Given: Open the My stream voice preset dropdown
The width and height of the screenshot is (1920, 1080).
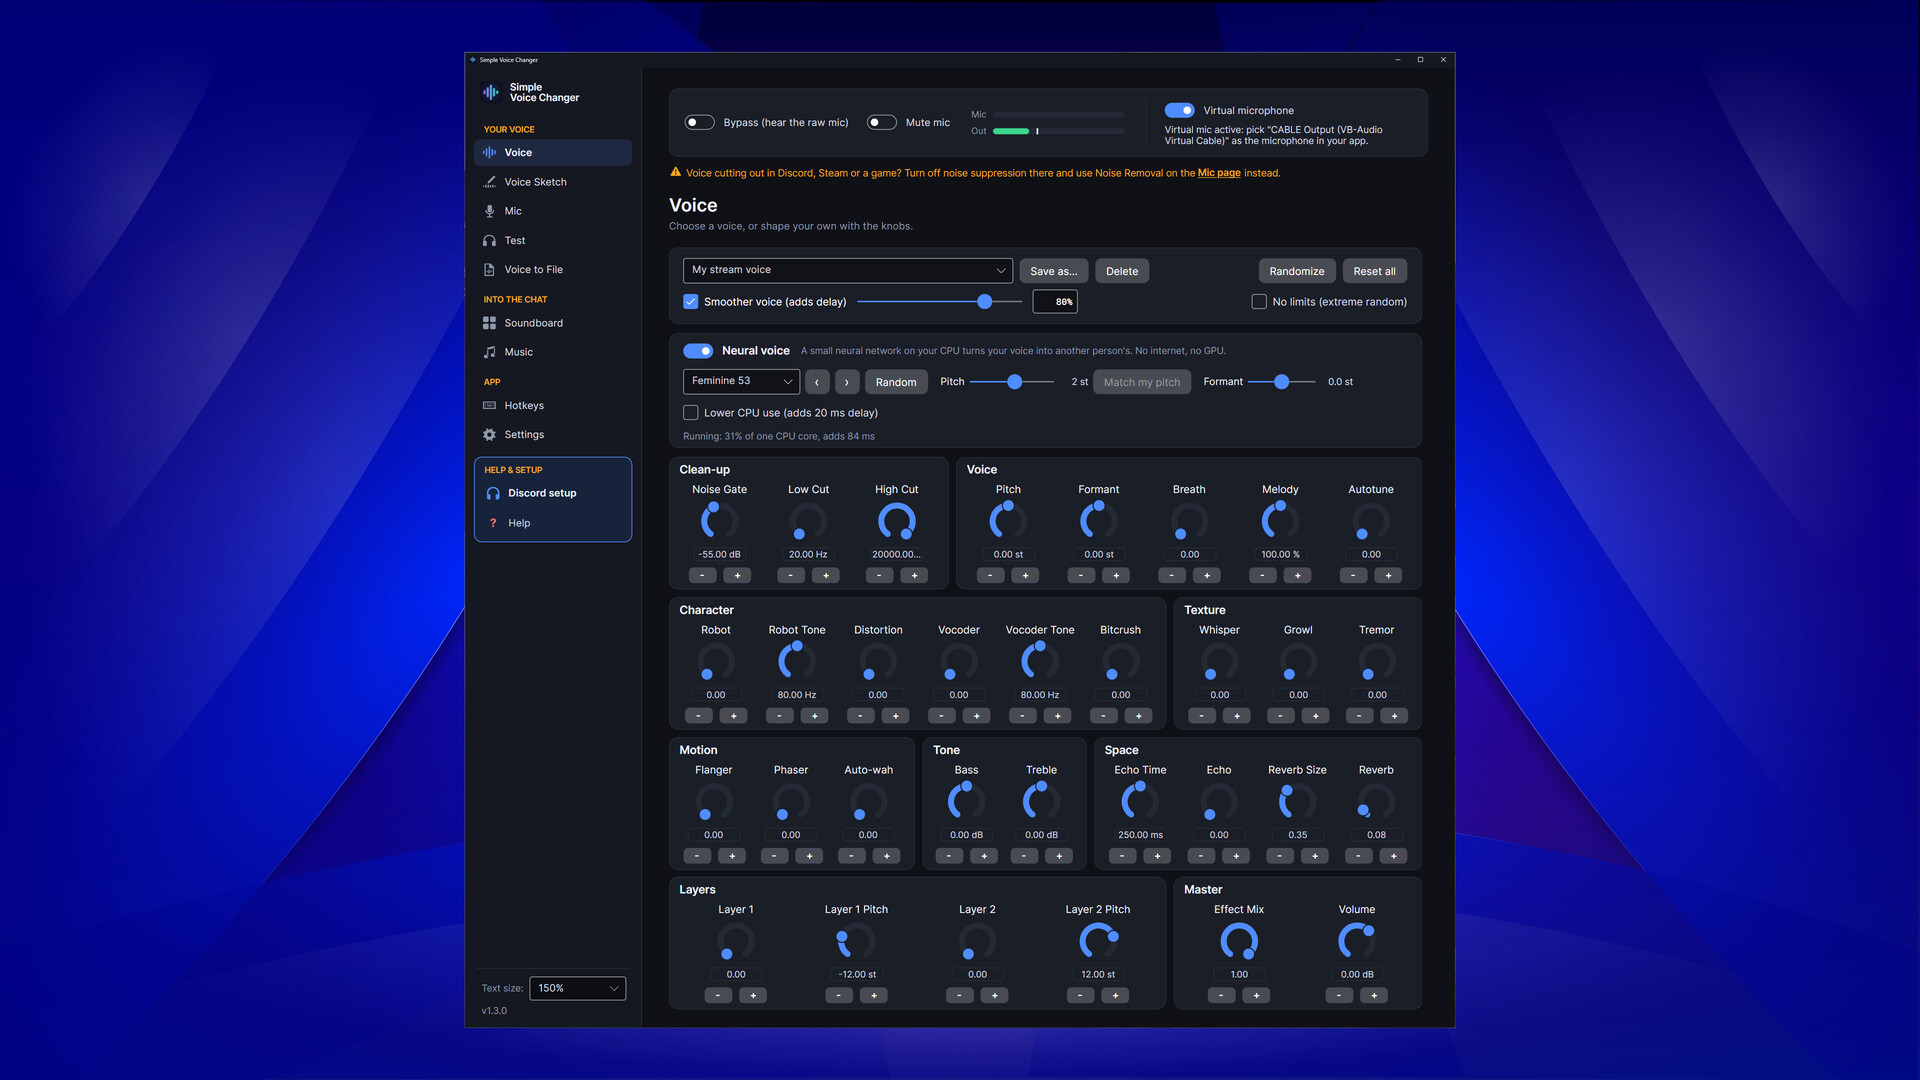Looking at the screenshot, I should (x=847, y=270).
